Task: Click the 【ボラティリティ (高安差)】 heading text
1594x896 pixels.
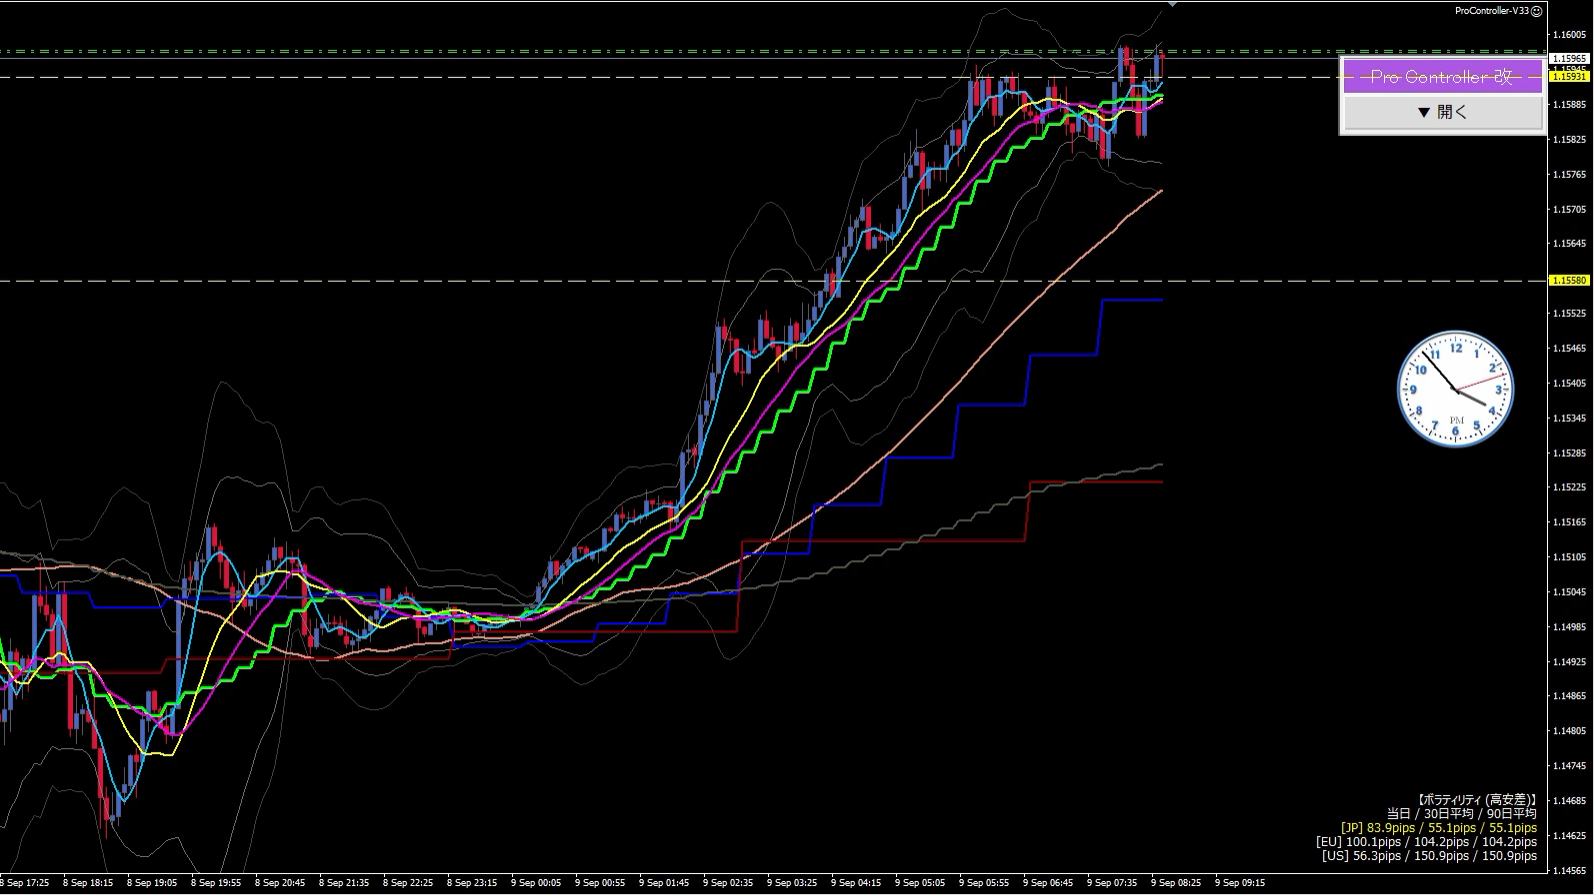Action: pyautogui.click(x=1477, y=800)
